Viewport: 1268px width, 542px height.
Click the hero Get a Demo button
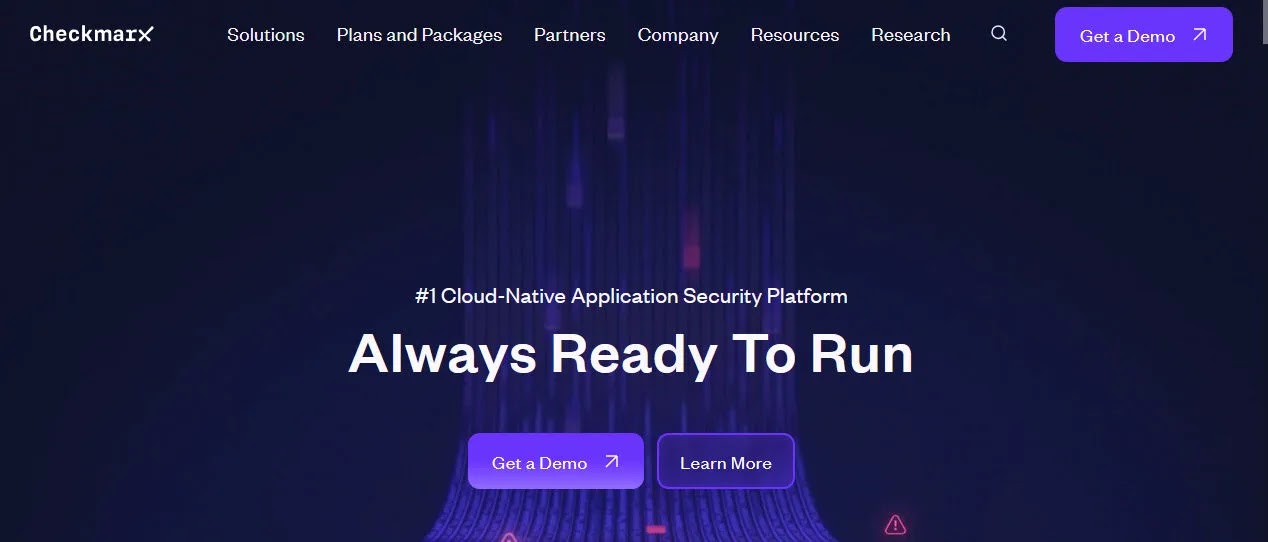click(556, 461)
